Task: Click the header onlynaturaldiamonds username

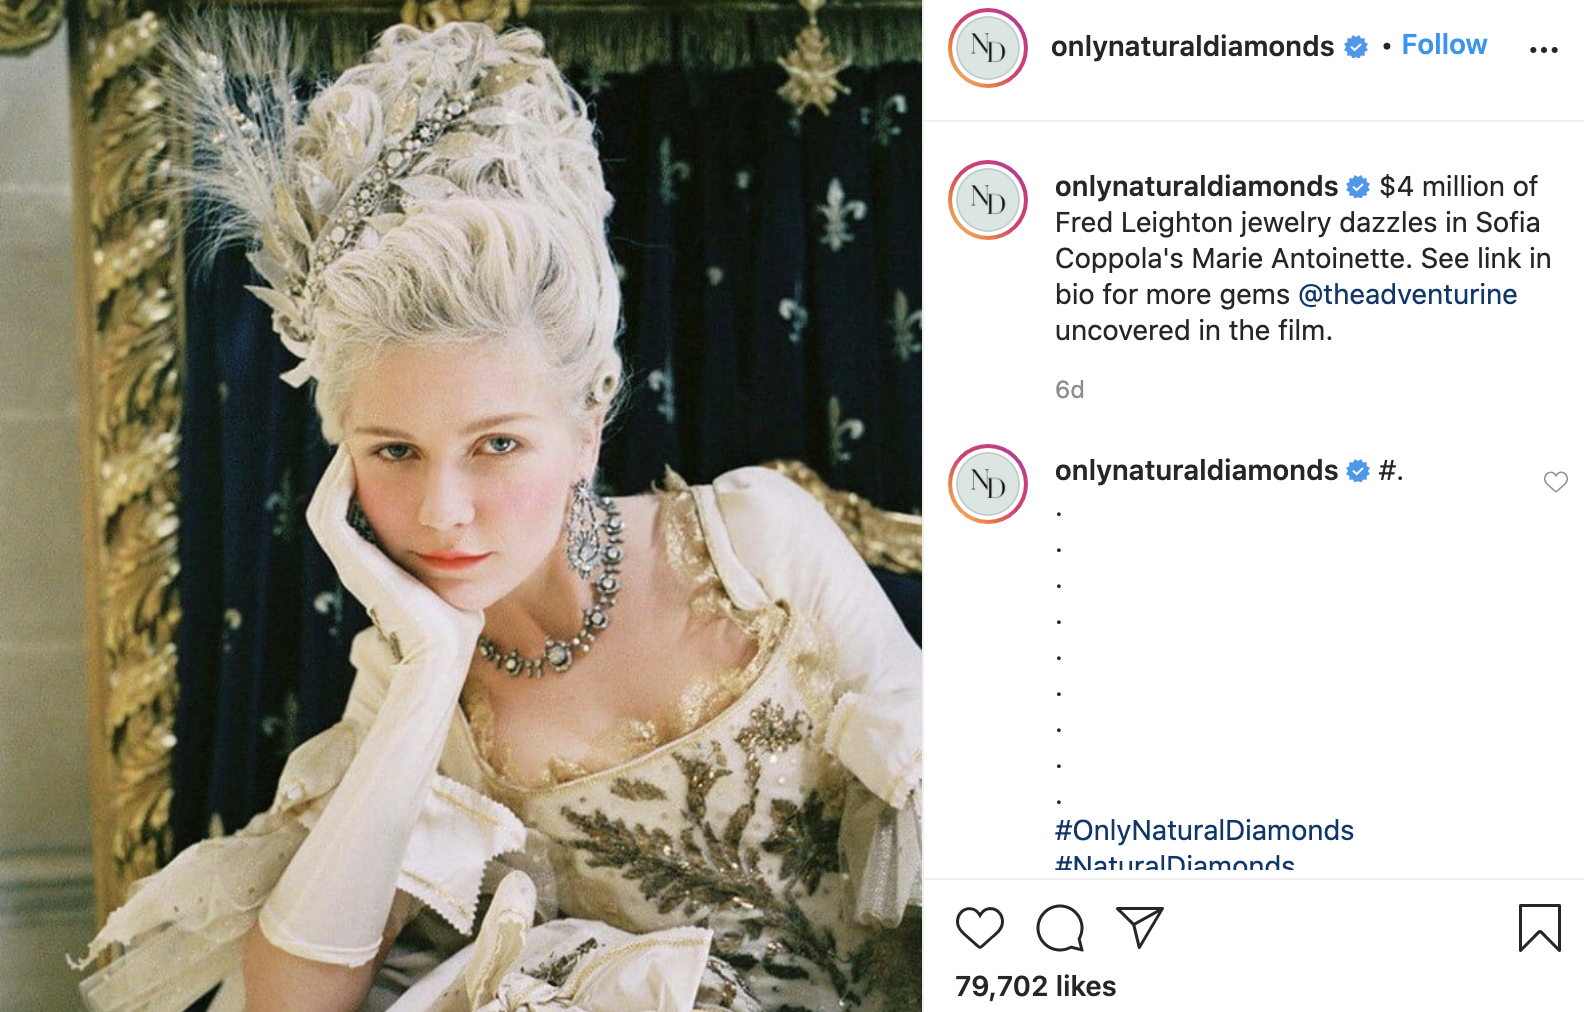Action: click(x=1192, y=46)
